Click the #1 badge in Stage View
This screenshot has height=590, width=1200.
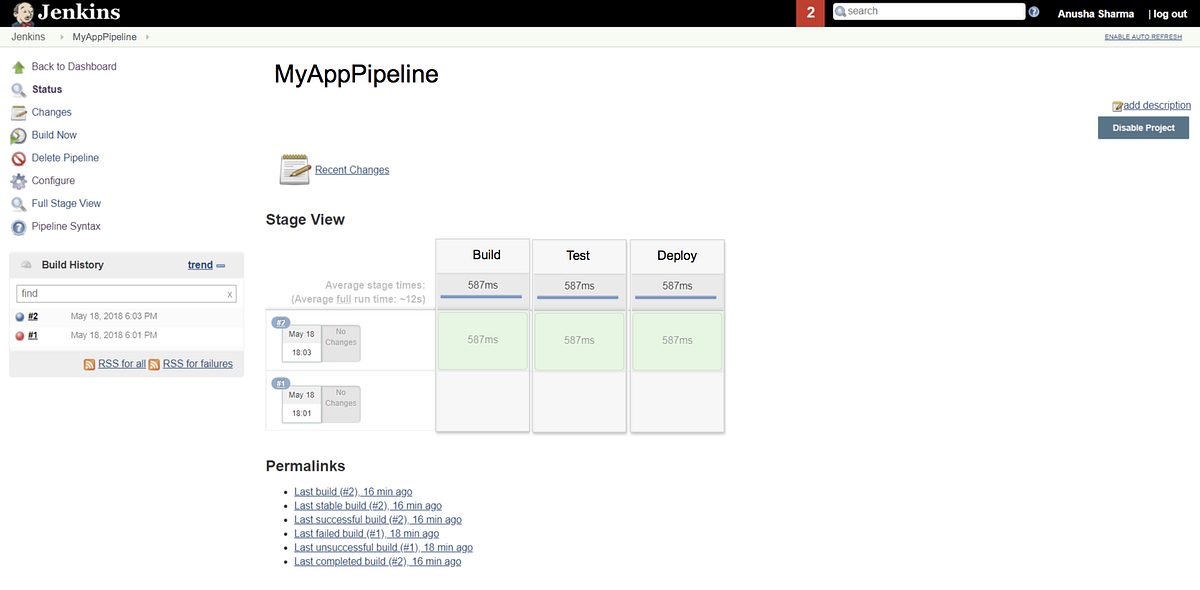[281, 383]
